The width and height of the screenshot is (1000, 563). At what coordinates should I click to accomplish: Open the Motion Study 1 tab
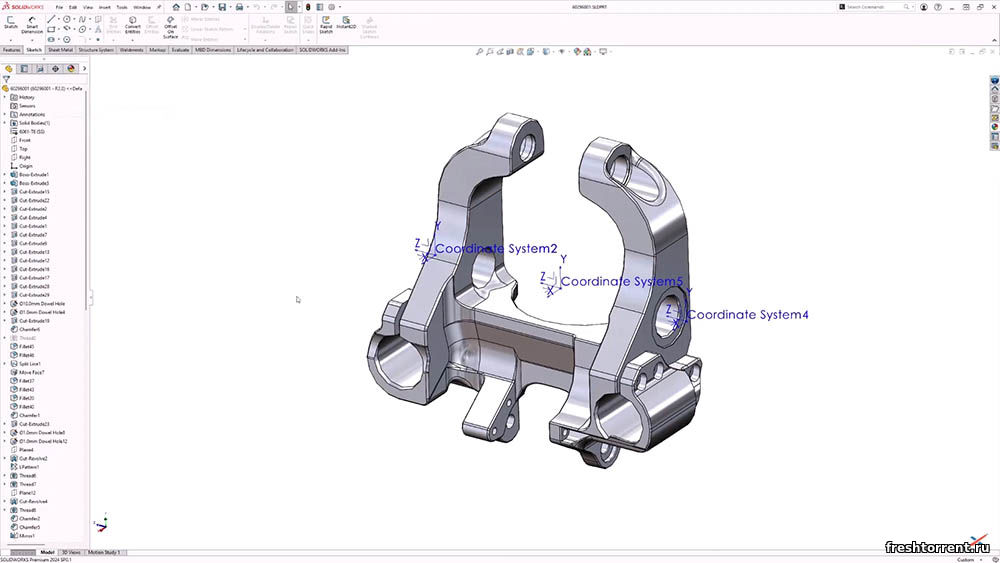(104, 552)
